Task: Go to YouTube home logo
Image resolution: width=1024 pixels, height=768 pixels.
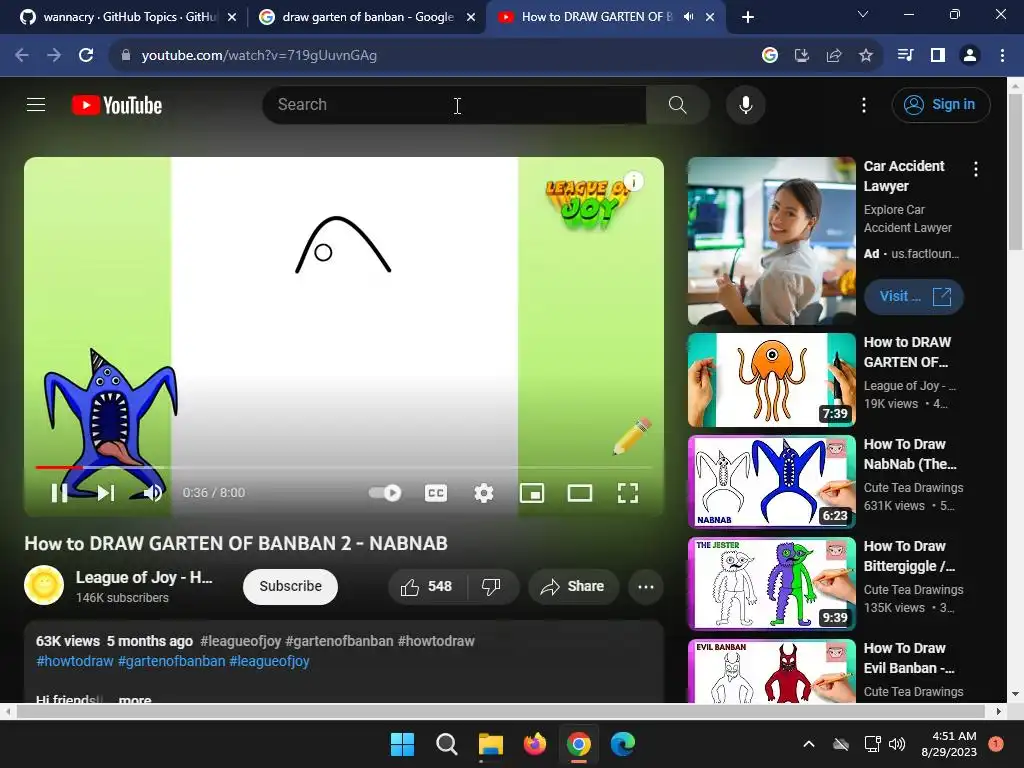Action: tap(117, 105)
